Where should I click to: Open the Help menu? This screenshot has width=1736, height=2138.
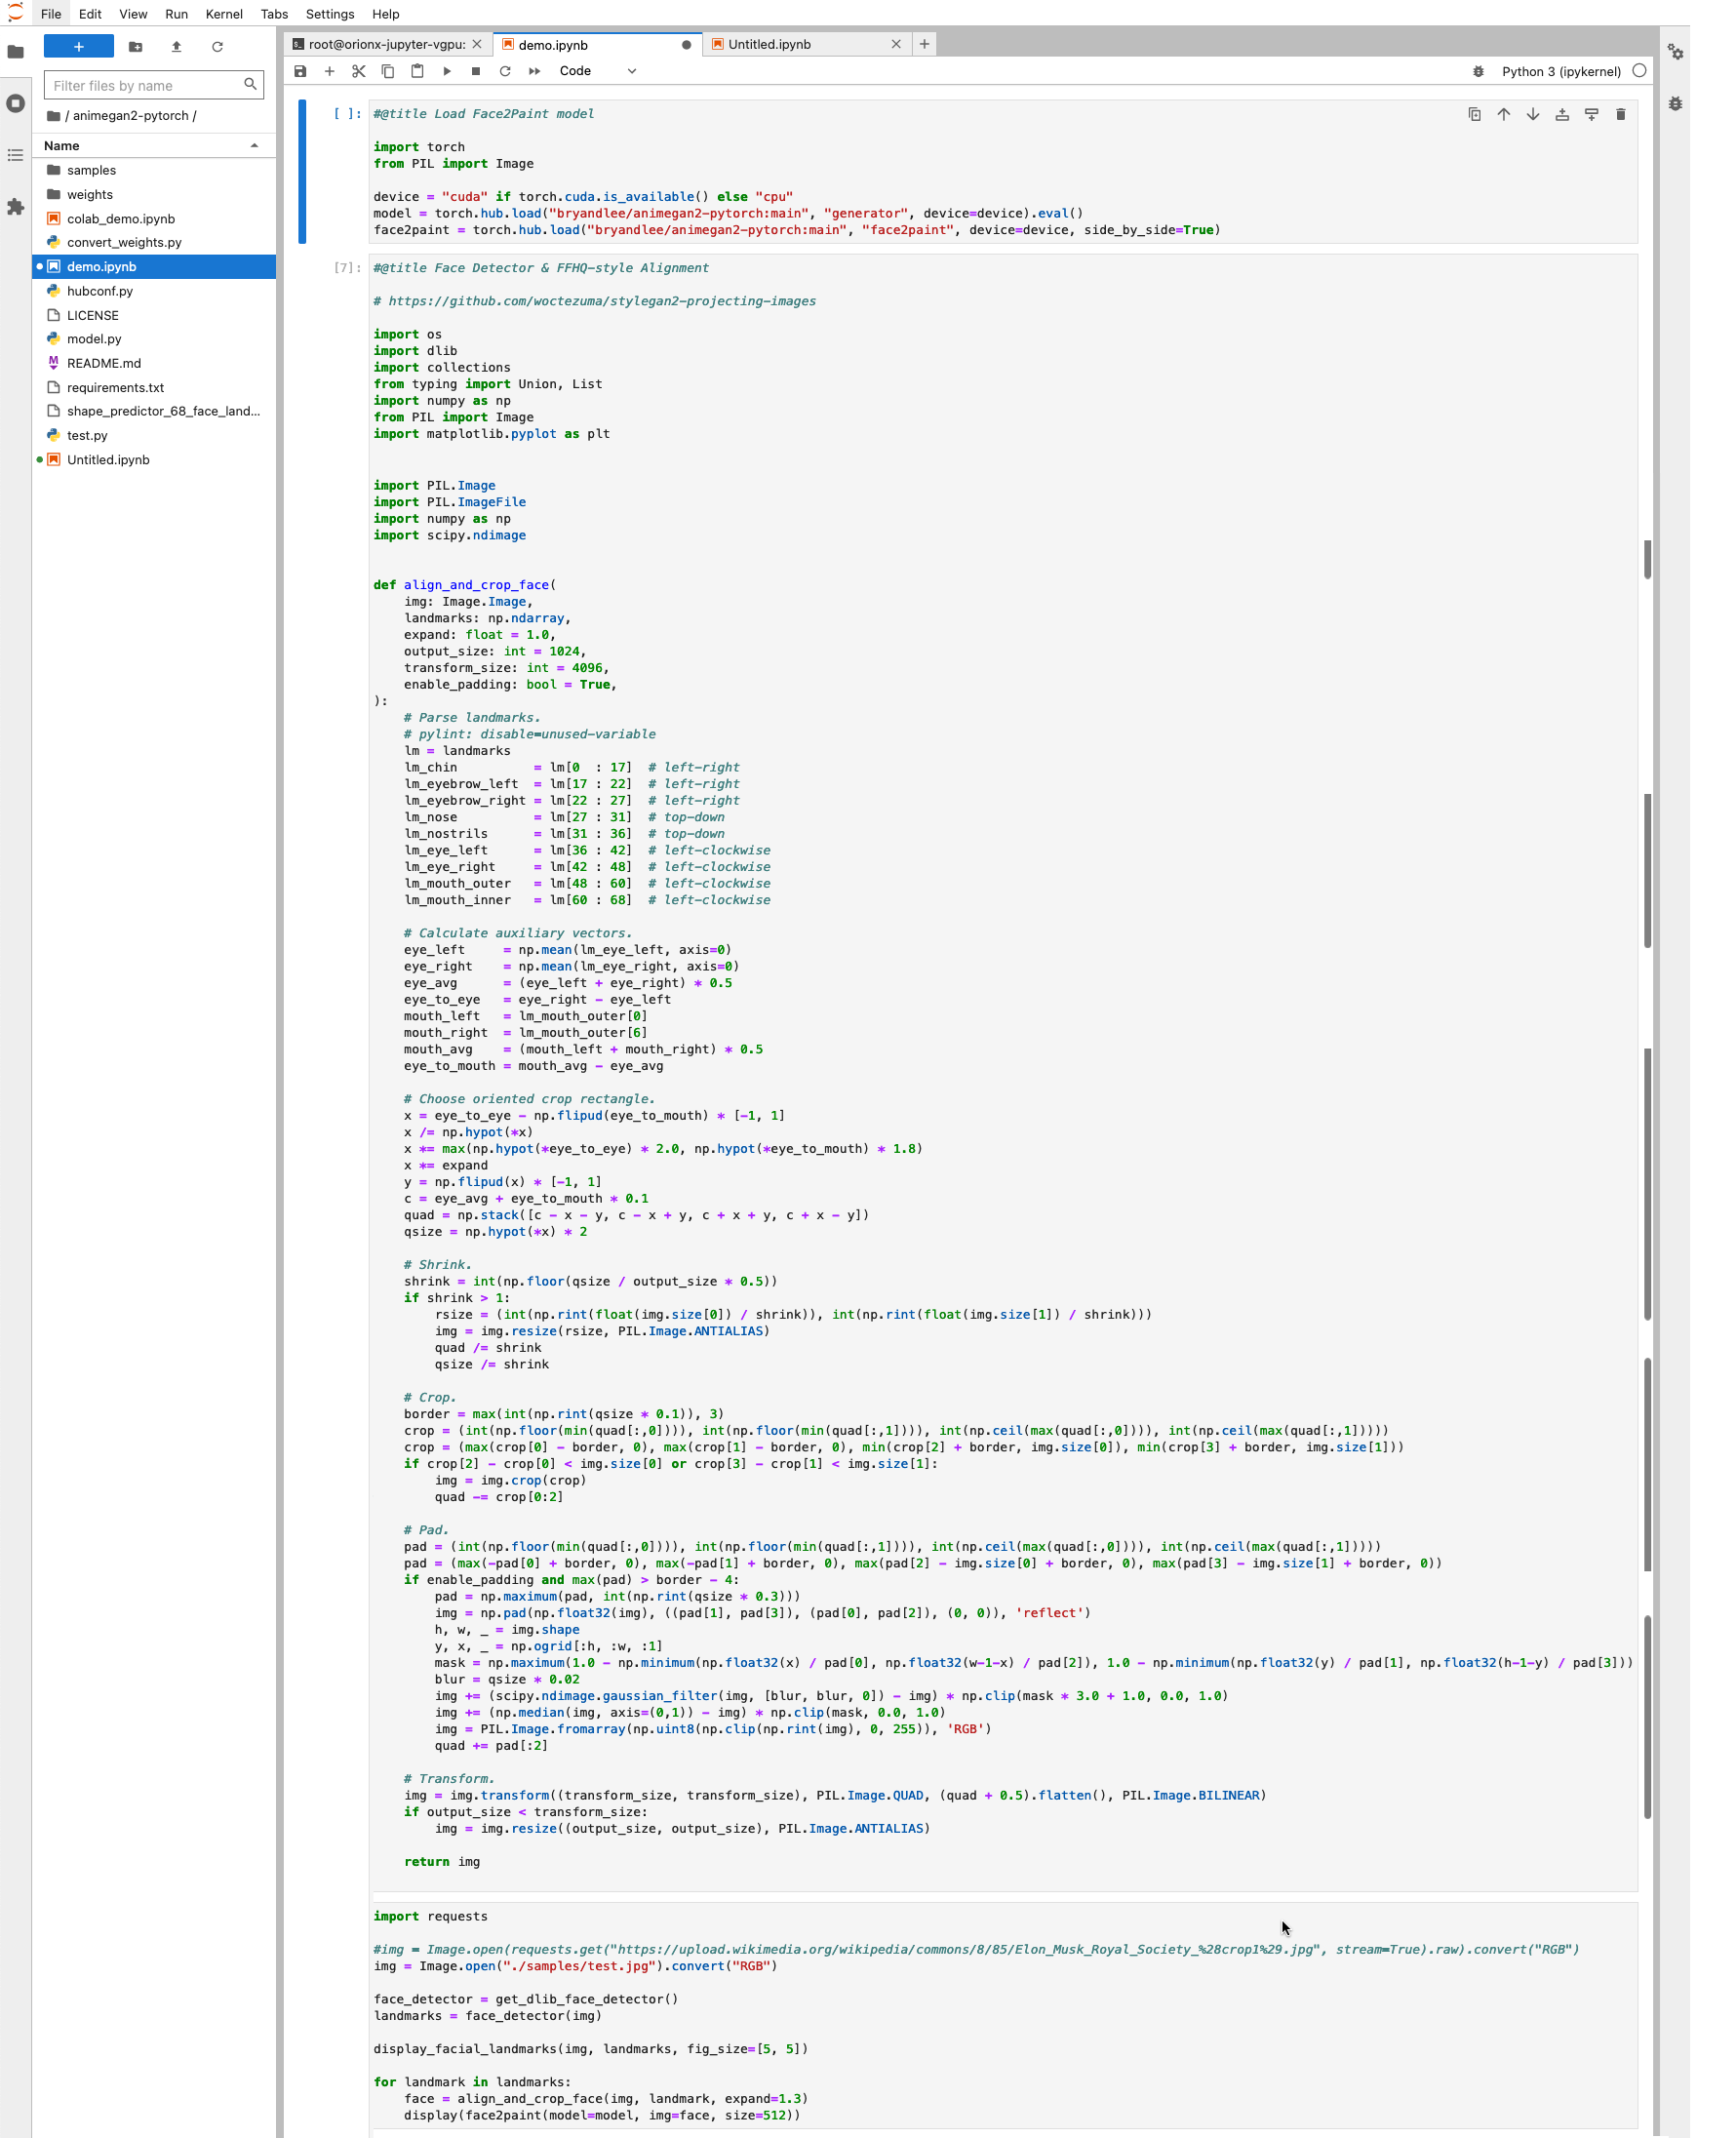point(386,14)
